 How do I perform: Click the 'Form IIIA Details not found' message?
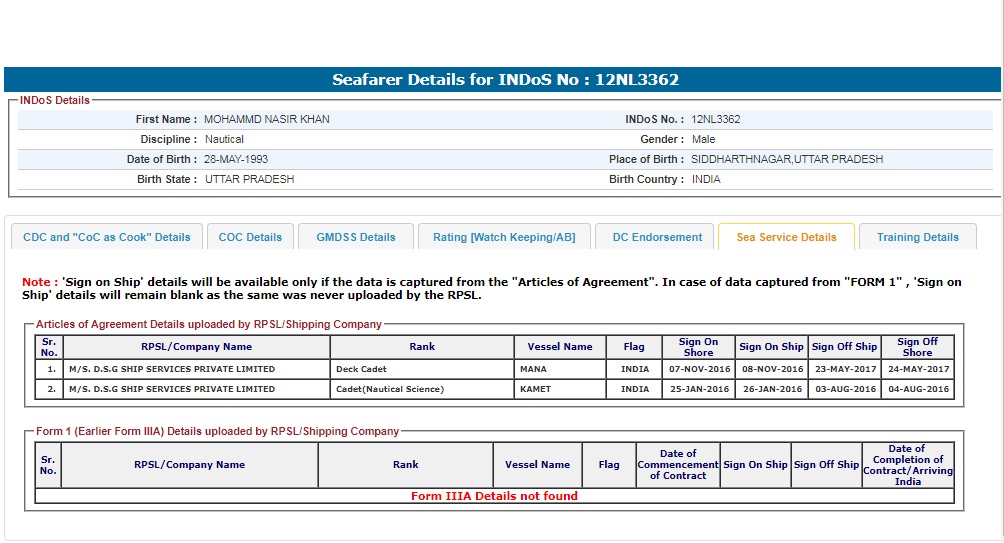pos(494,496)
